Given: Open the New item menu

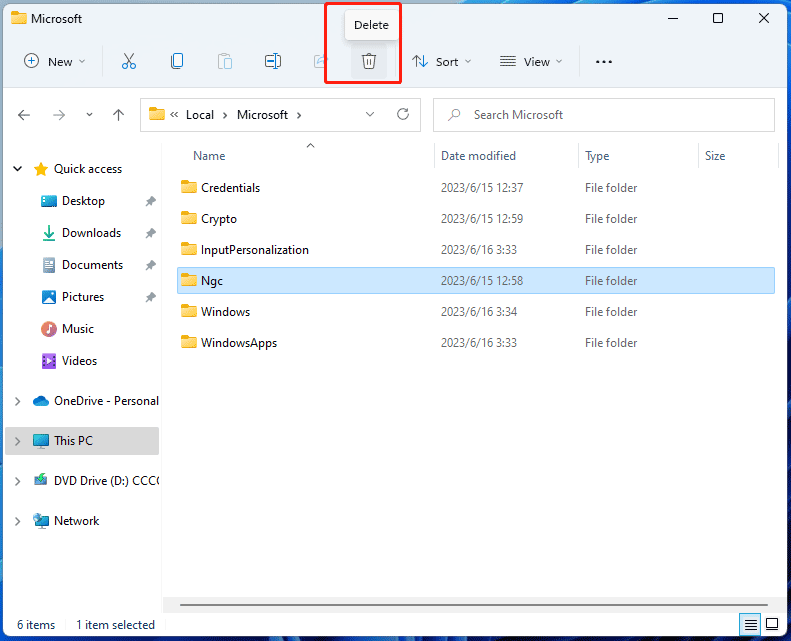Looking at the screenshot, I should click(x=54, y=62).
